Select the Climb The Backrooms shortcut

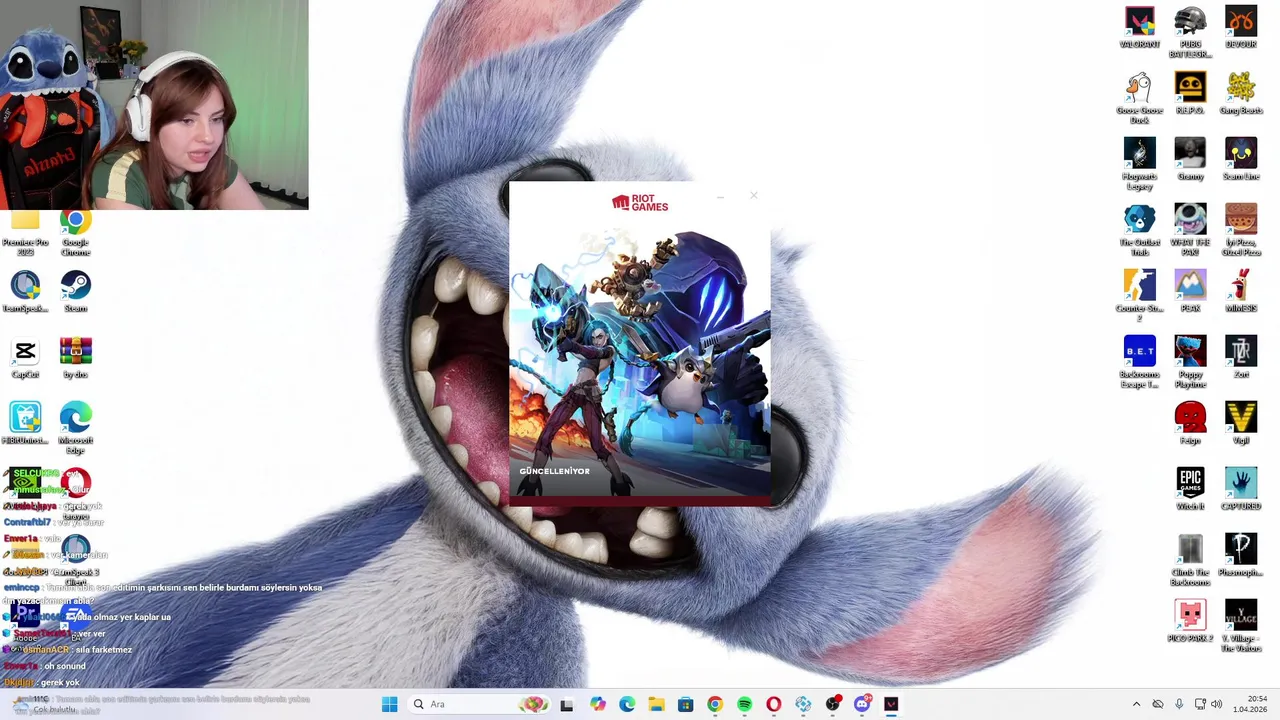(1190, 560)
